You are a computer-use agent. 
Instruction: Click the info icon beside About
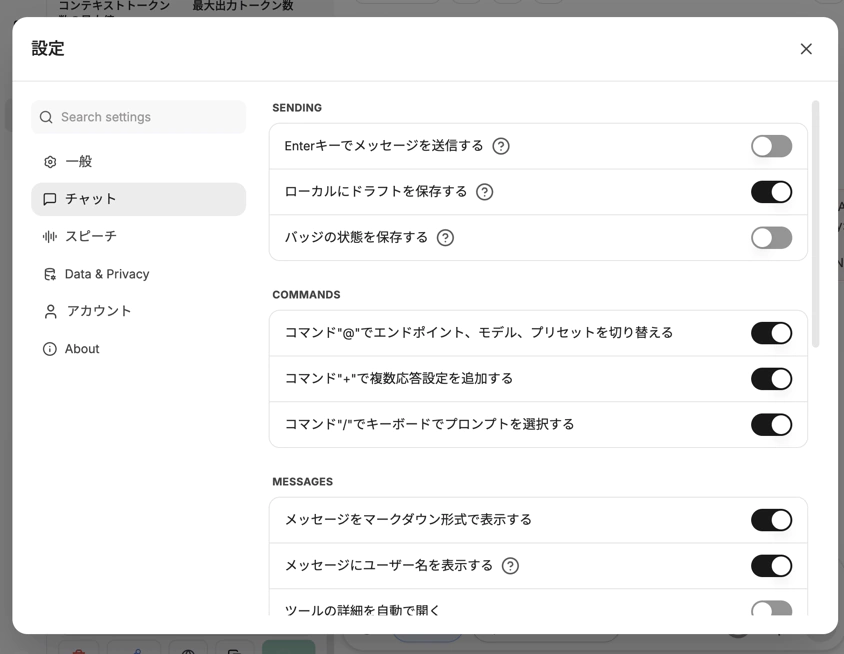click(x=50, y=349)
